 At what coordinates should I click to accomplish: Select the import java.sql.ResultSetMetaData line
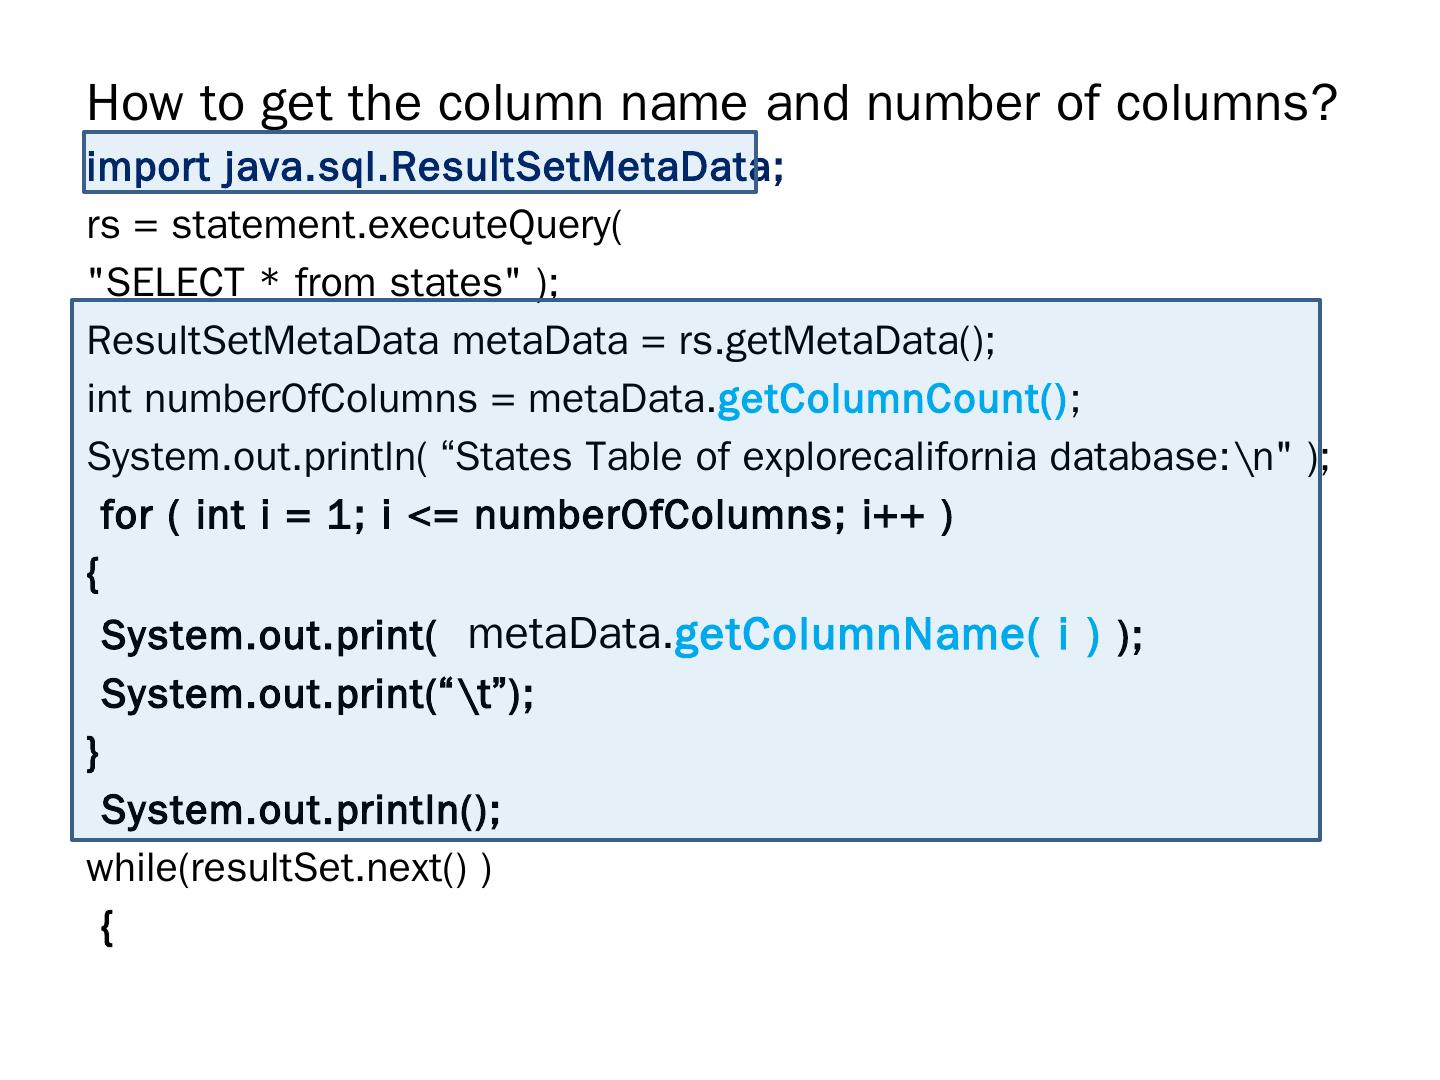434,167
